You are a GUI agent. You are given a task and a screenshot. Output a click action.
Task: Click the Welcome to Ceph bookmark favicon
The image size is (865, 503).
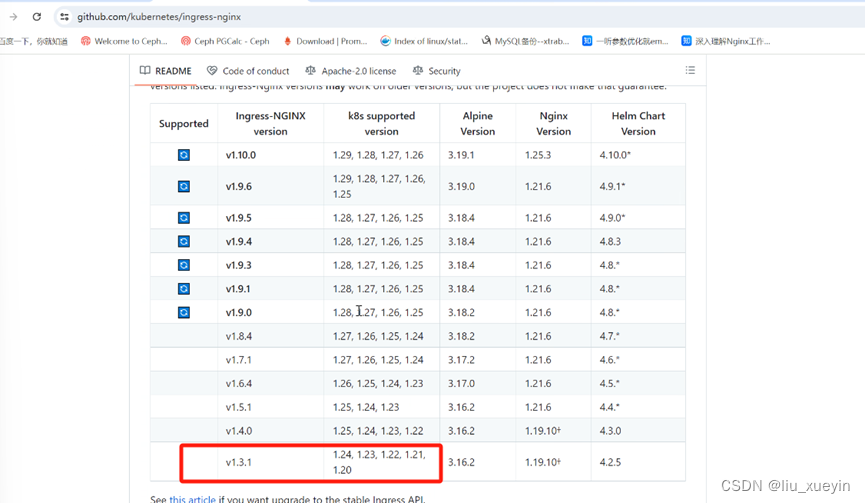point(86,41)
